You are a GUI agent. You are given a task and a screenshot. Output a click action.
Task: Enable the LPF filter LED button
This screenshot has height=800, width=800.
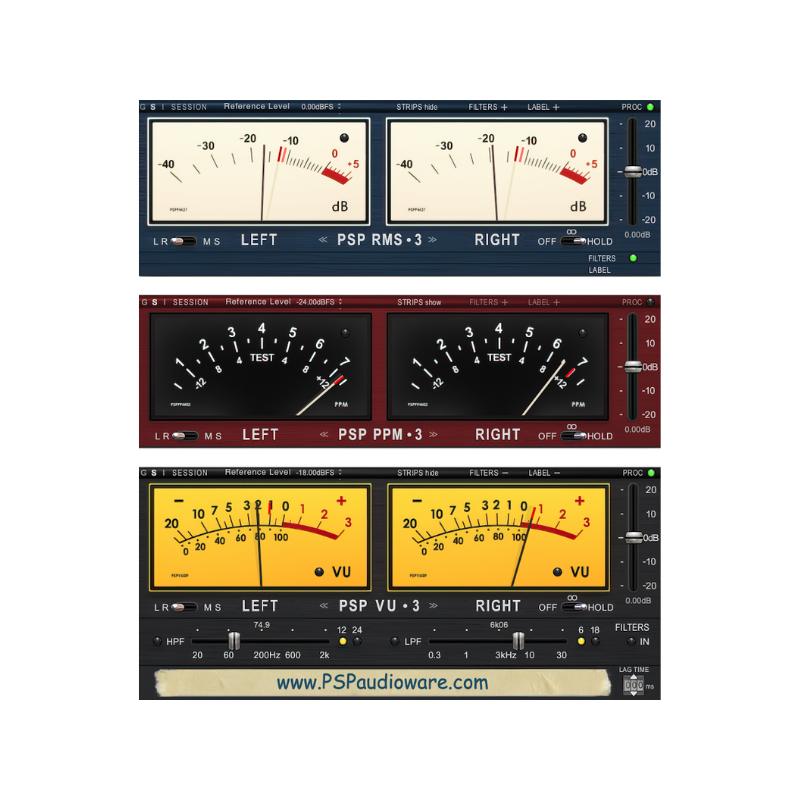(x=394, y=641)
